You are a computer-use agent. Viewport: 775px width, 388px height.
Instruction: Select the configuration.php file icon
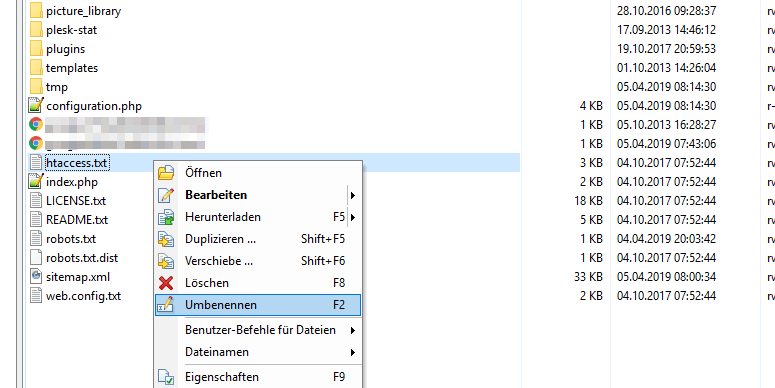[36, 106]
